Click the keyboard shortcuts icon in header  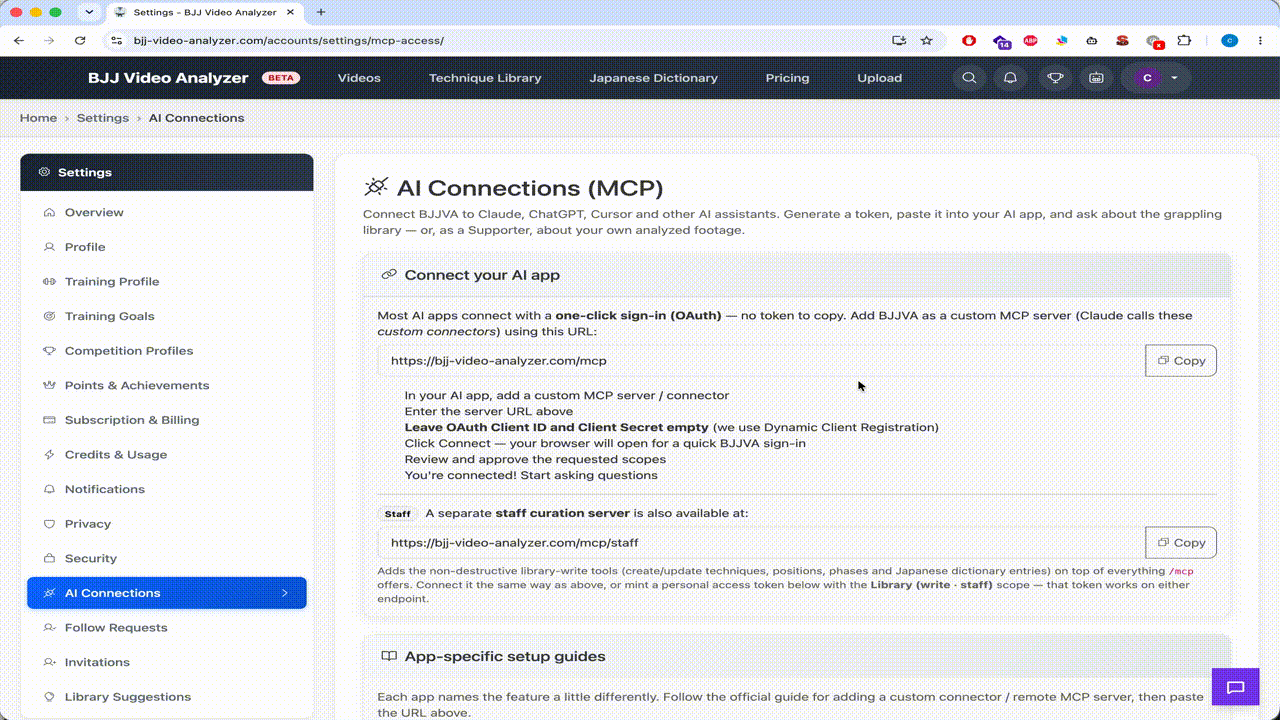click(1097, 78)
